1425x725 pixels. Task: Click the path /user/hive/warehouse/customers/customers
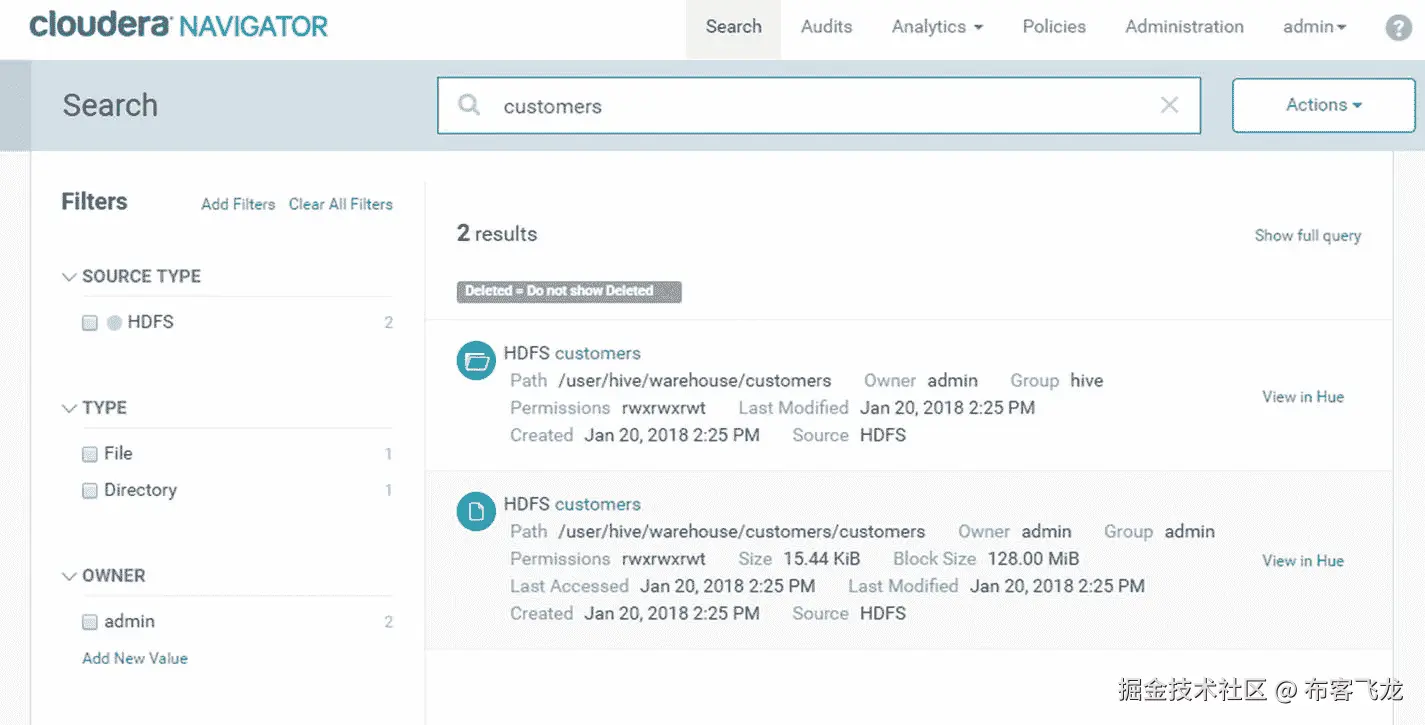point(742,532)
